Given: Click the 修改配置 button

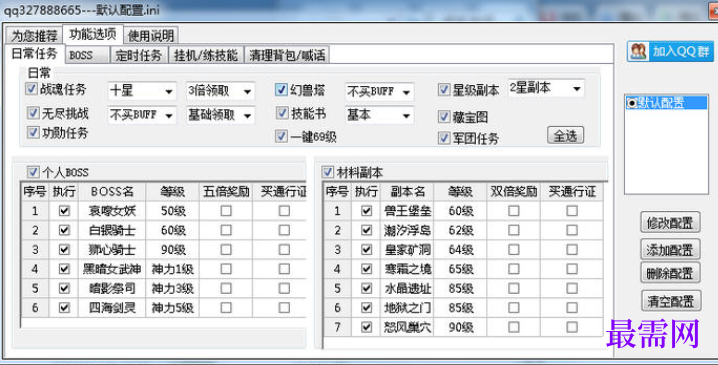Looking at the screenshot, I should pos(670,223).
